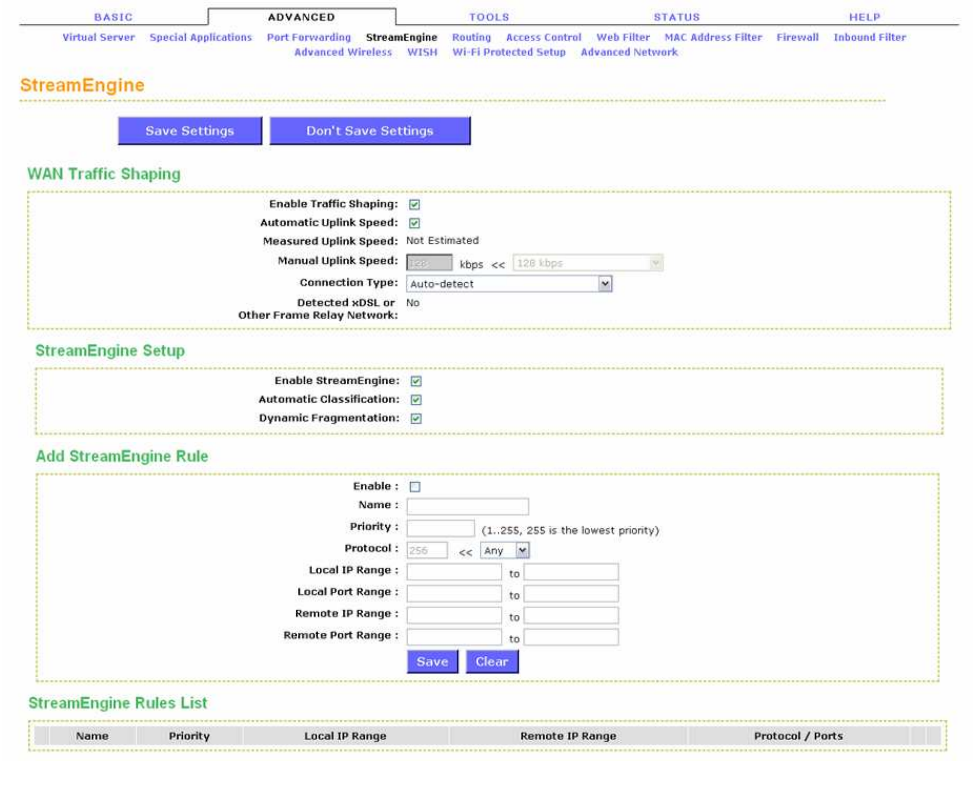Screen dimensions: 976x802
Task: Click Don't Save Settings button
Action: coord(370,131)
